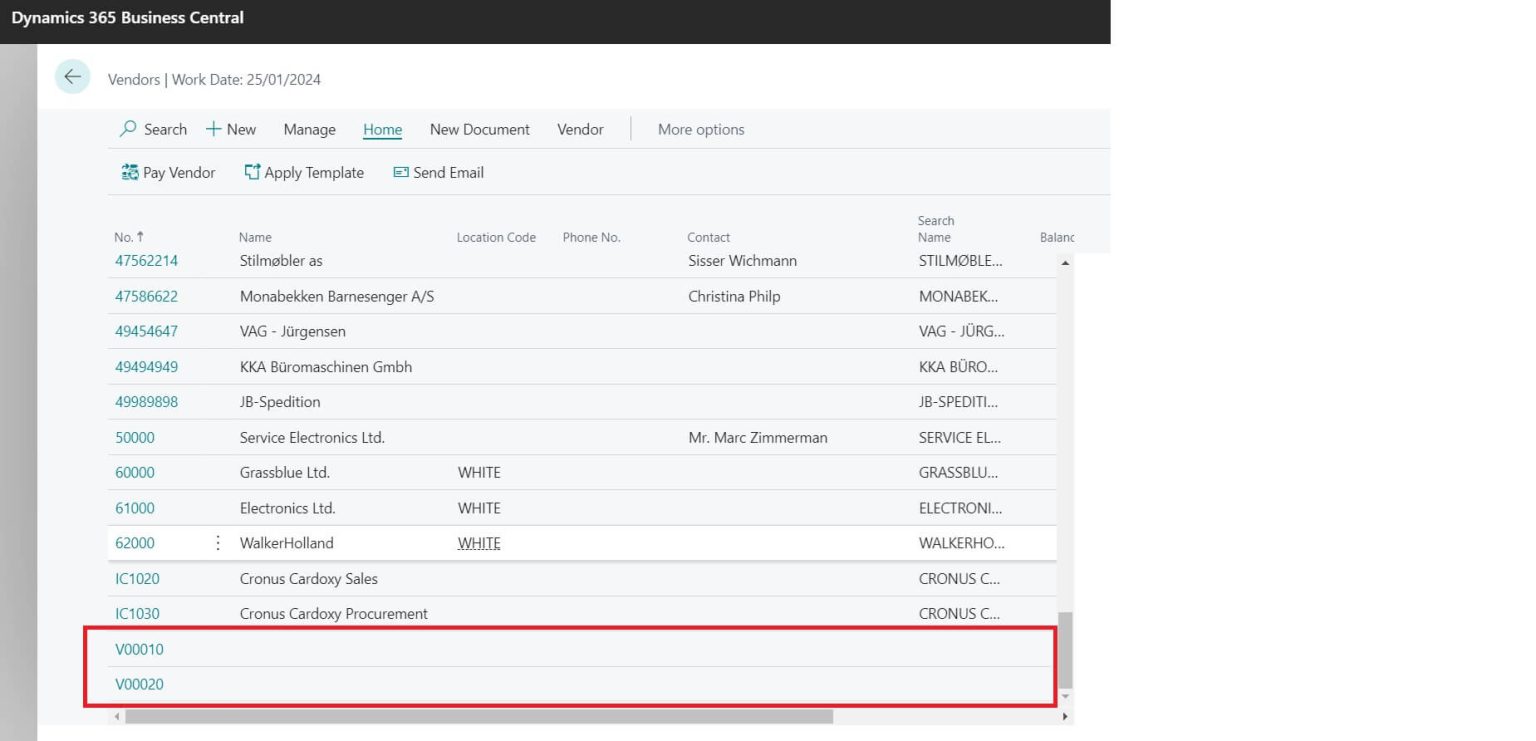Click the back arrow to leave Vendors page
Viewport: 1536px width, 741px height.
[71, 77]
